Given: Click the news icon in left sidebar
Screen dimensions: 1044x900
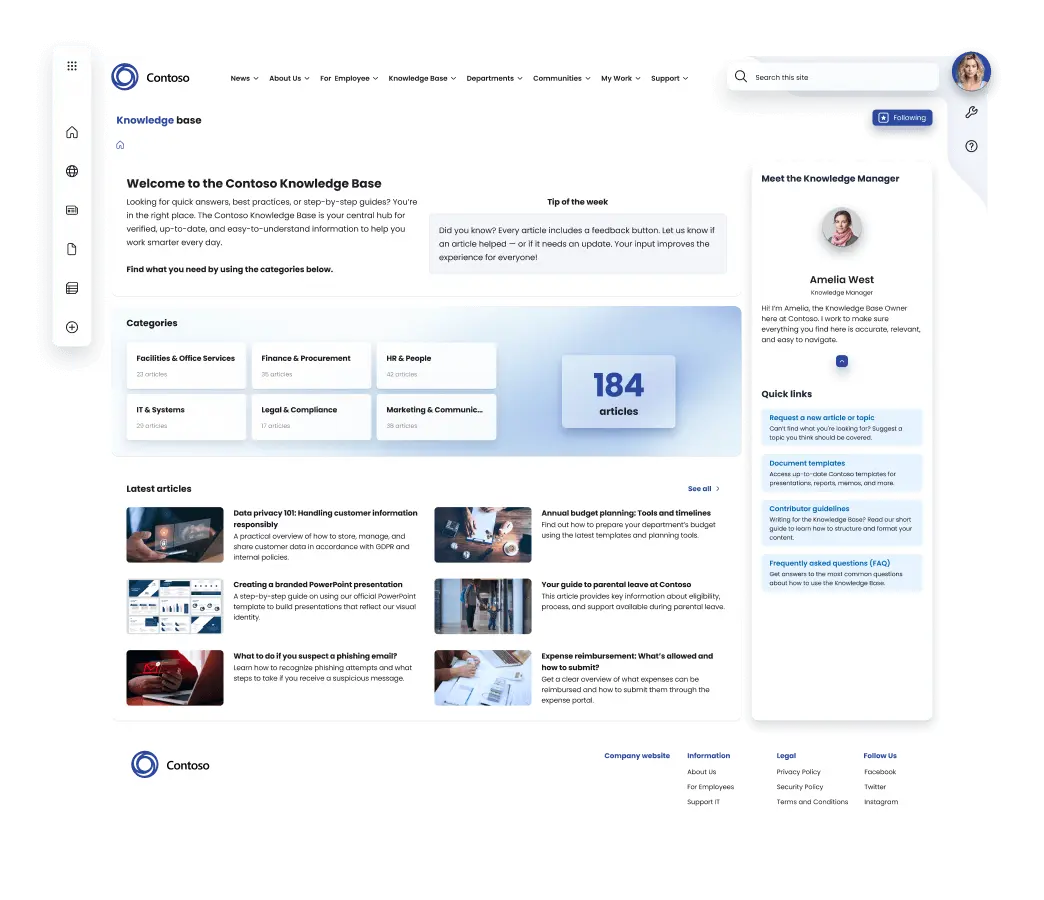Looking at the screenshot, I should tap(72, 210).
